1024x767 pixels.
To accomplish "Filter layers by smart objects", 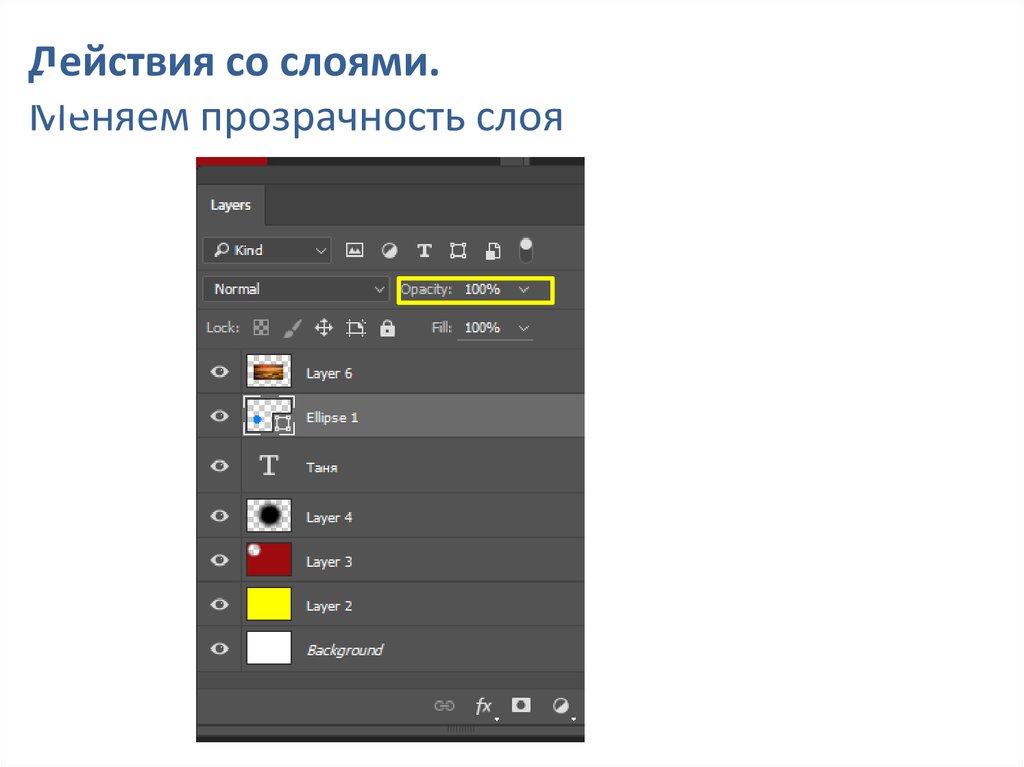I will 493,250.
